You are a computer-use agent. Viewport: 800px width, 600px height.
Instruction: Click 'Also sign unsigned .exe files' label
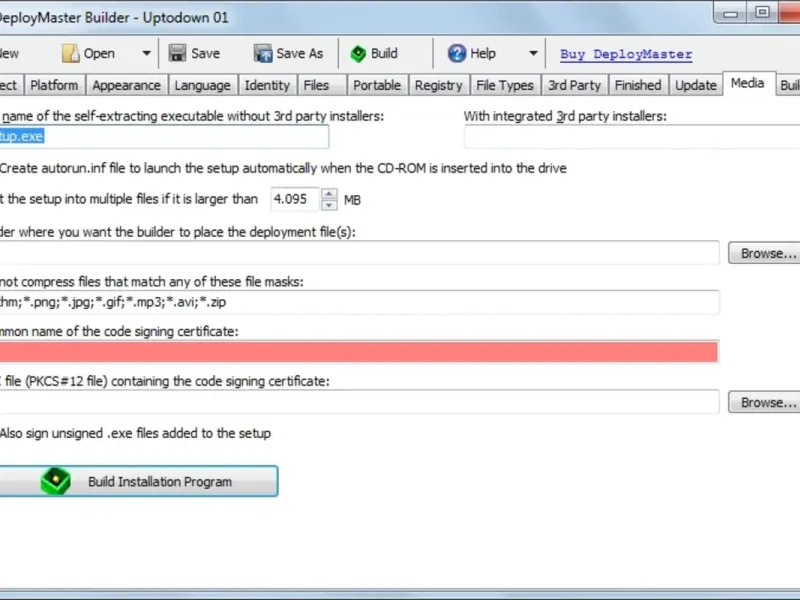coord(135,433)
